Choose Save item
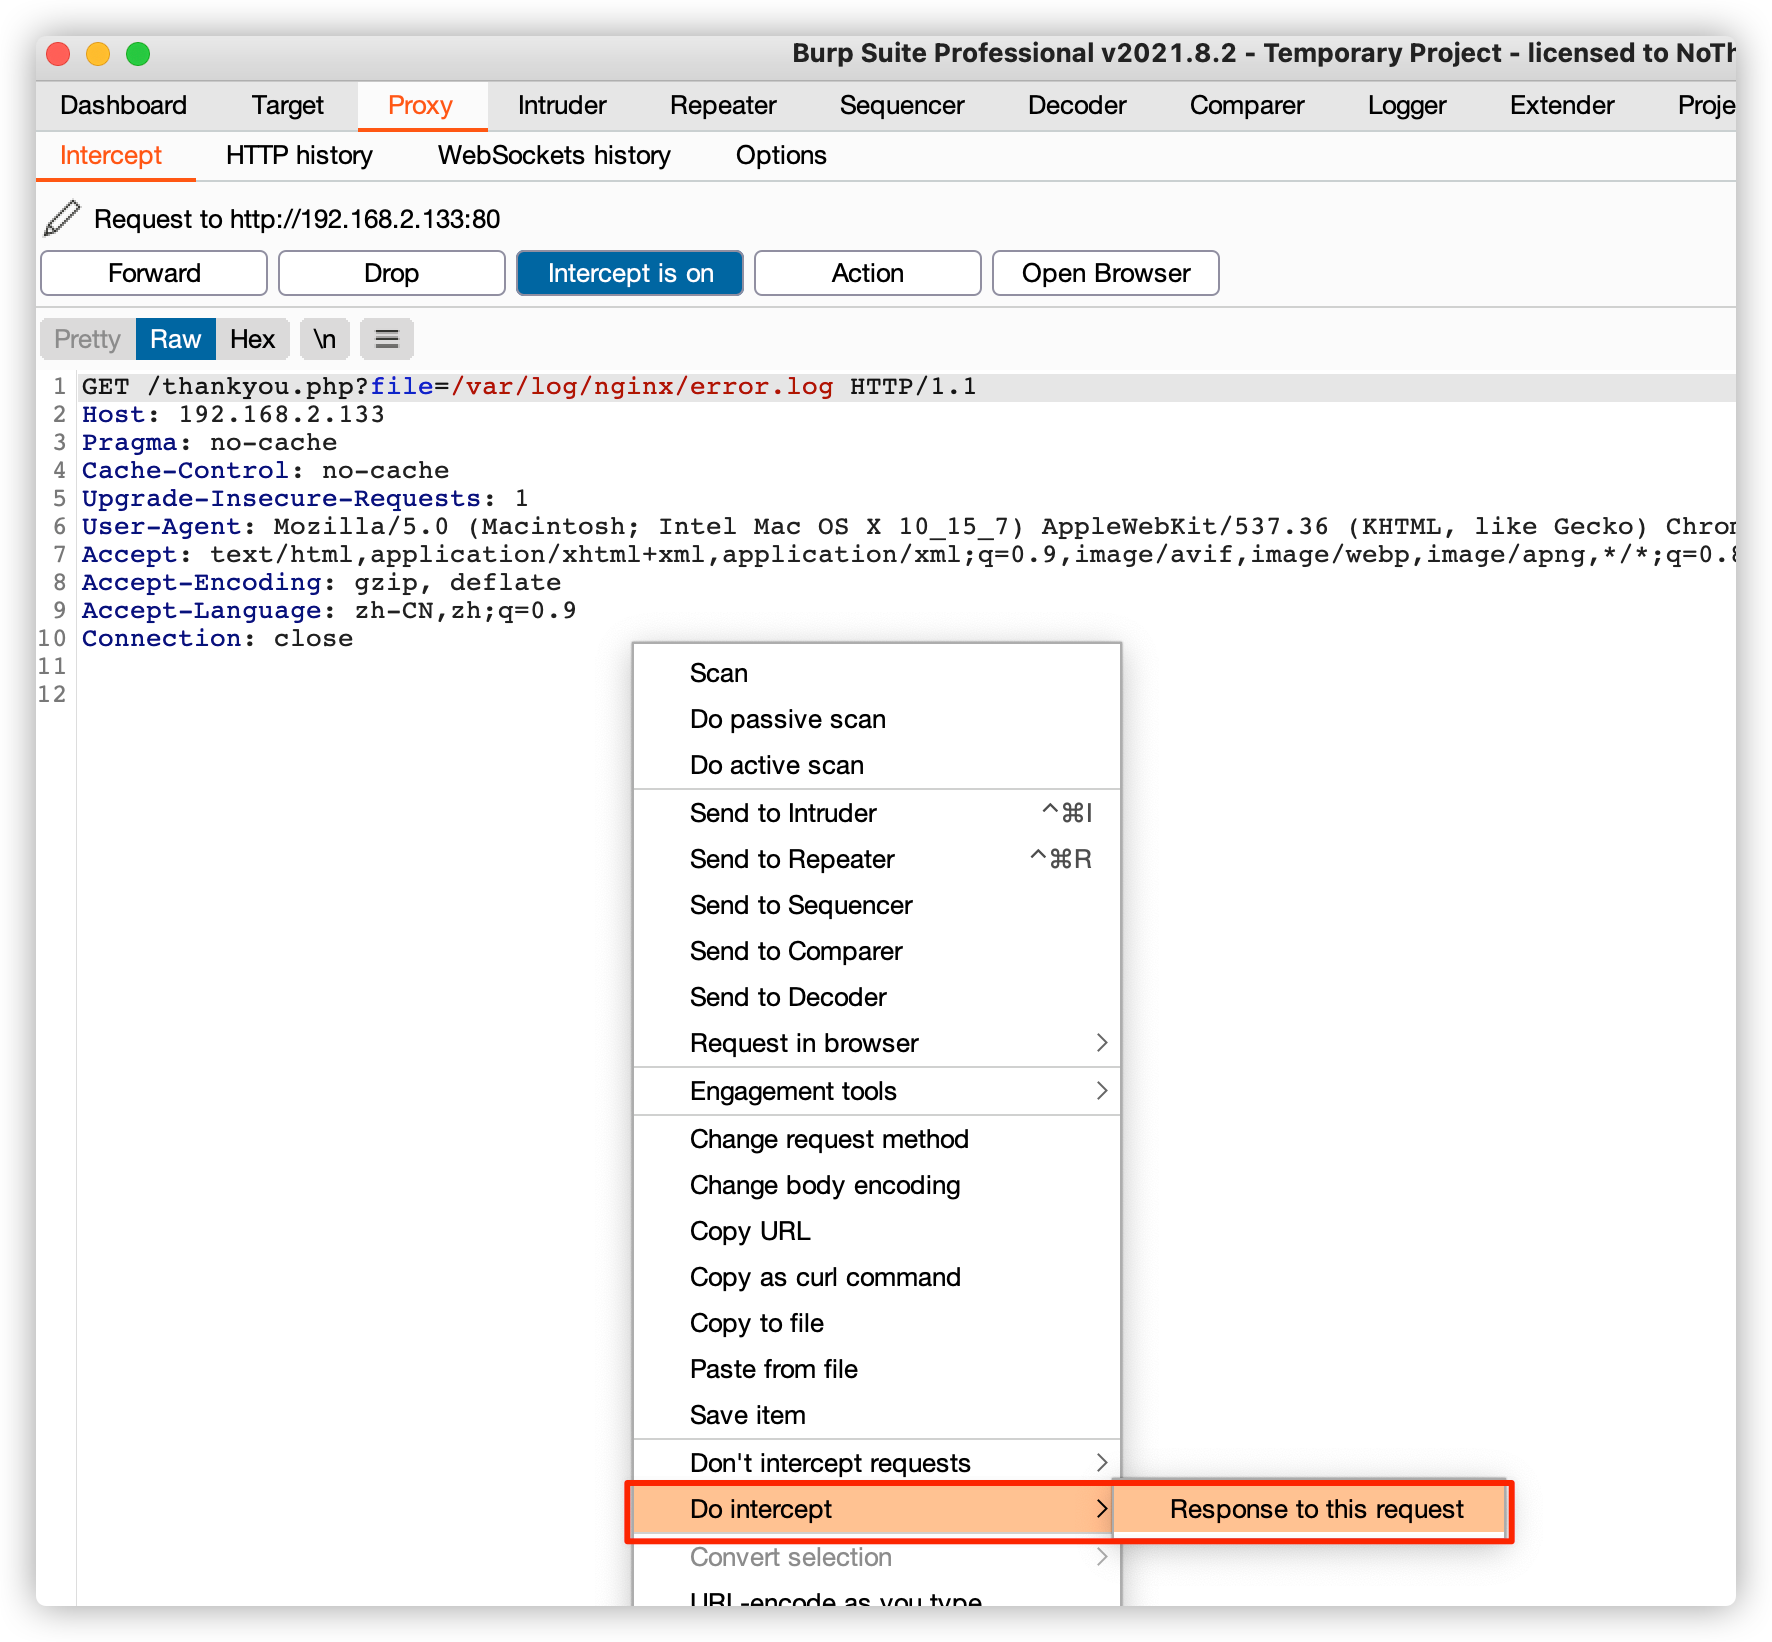 (x=877, y=1415)
